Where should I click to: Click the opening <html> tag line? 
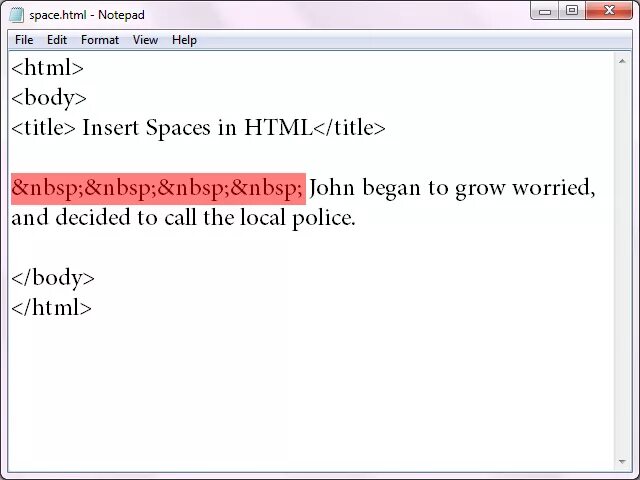point(47,67)
